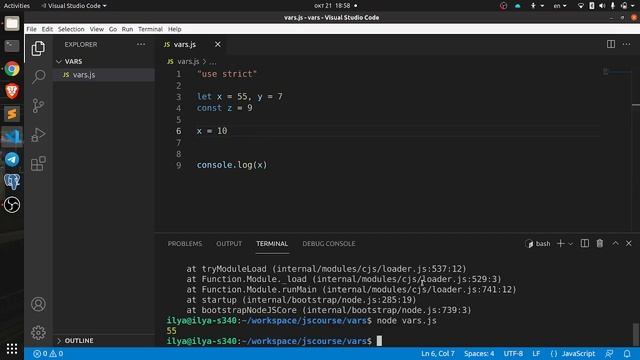Open the Extensions view
The image size is (640, 360).
pyautogui.click(x=38, y=164)
